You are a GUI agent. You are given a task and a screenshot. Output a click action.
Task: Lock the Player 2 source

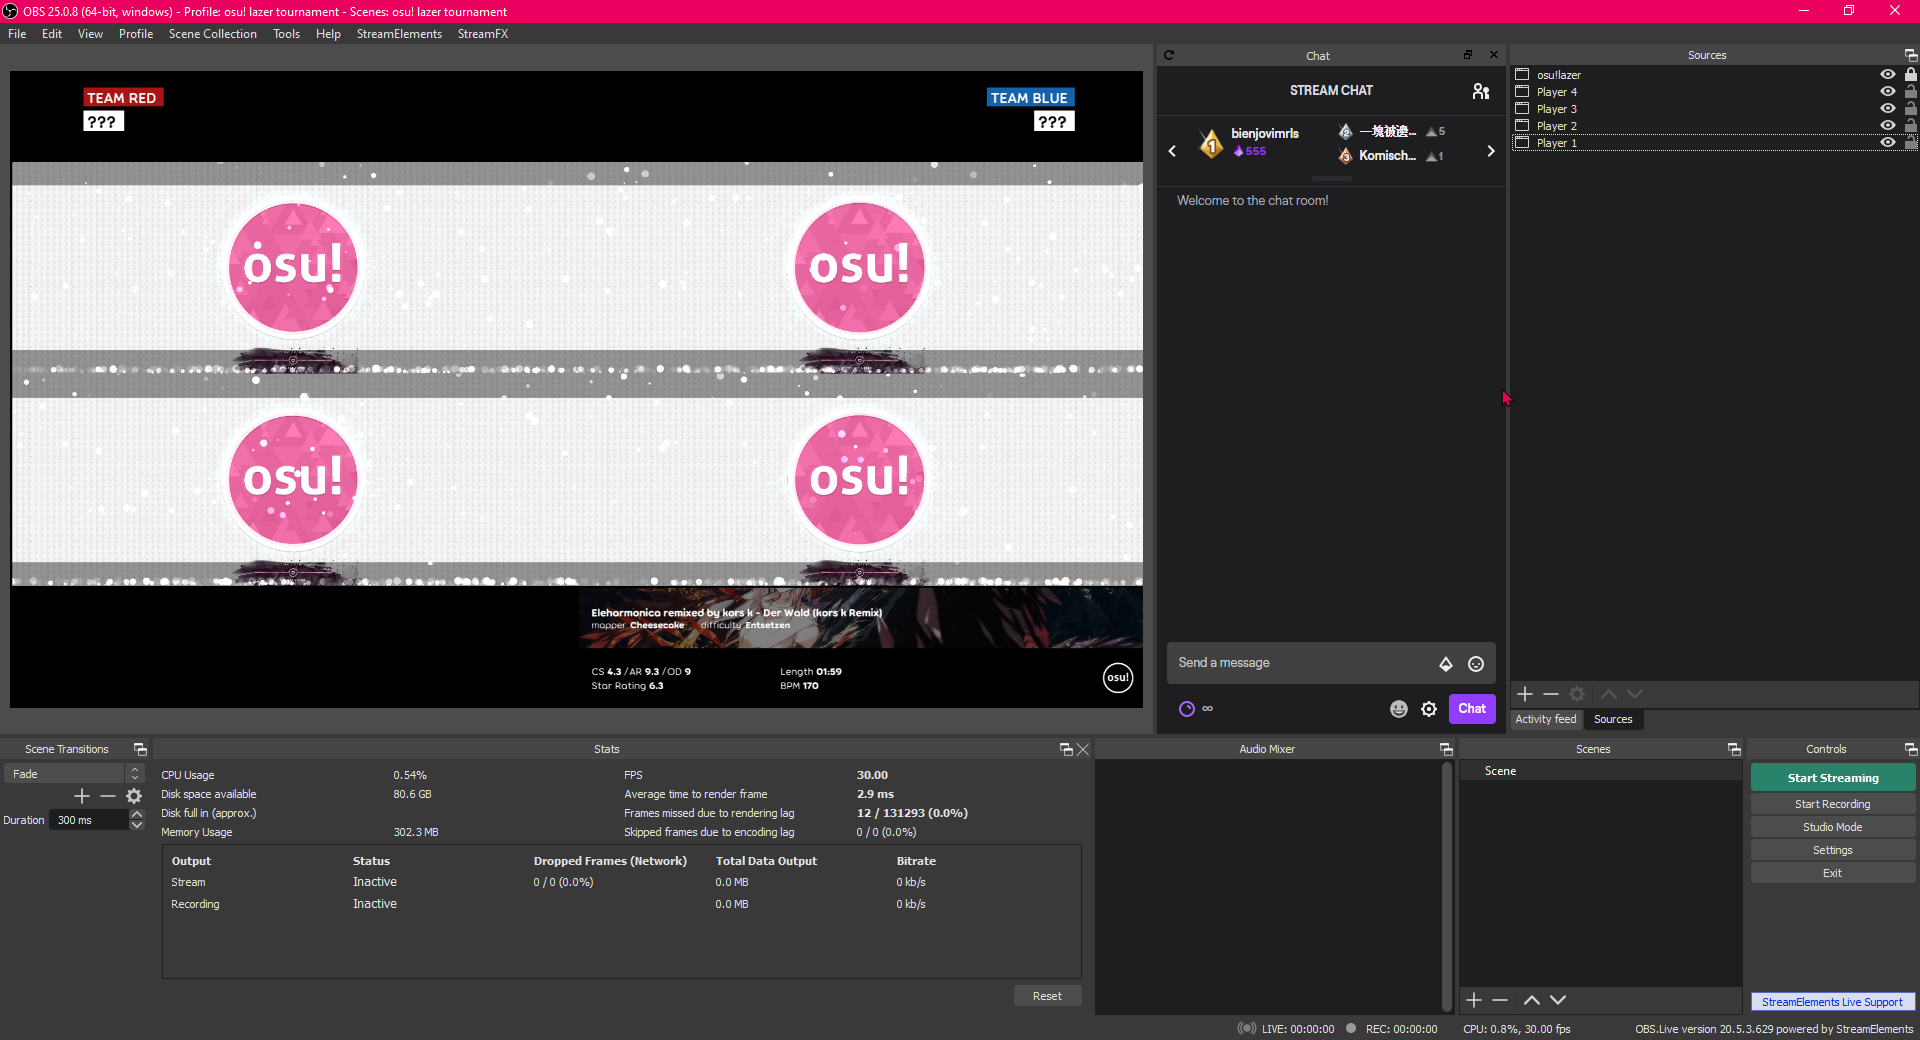click(1911, 126)
